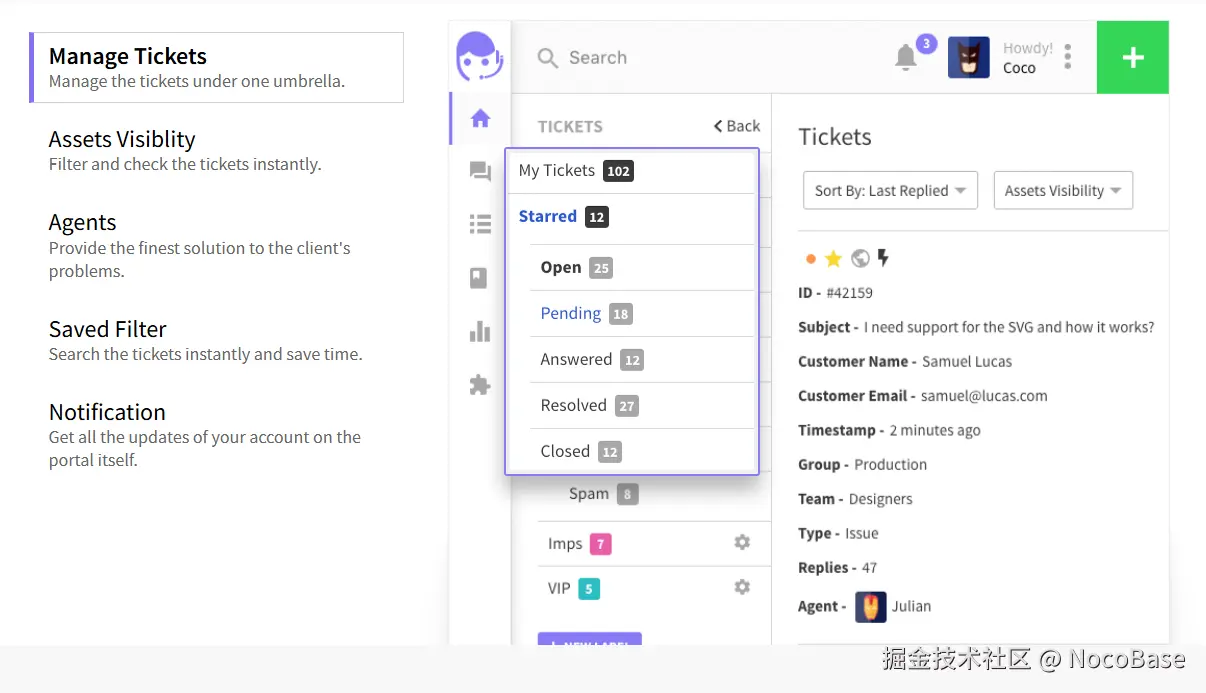Select the Saved Filter feature tab
The image size is (1206, 693).
click(x=205, y=340)
